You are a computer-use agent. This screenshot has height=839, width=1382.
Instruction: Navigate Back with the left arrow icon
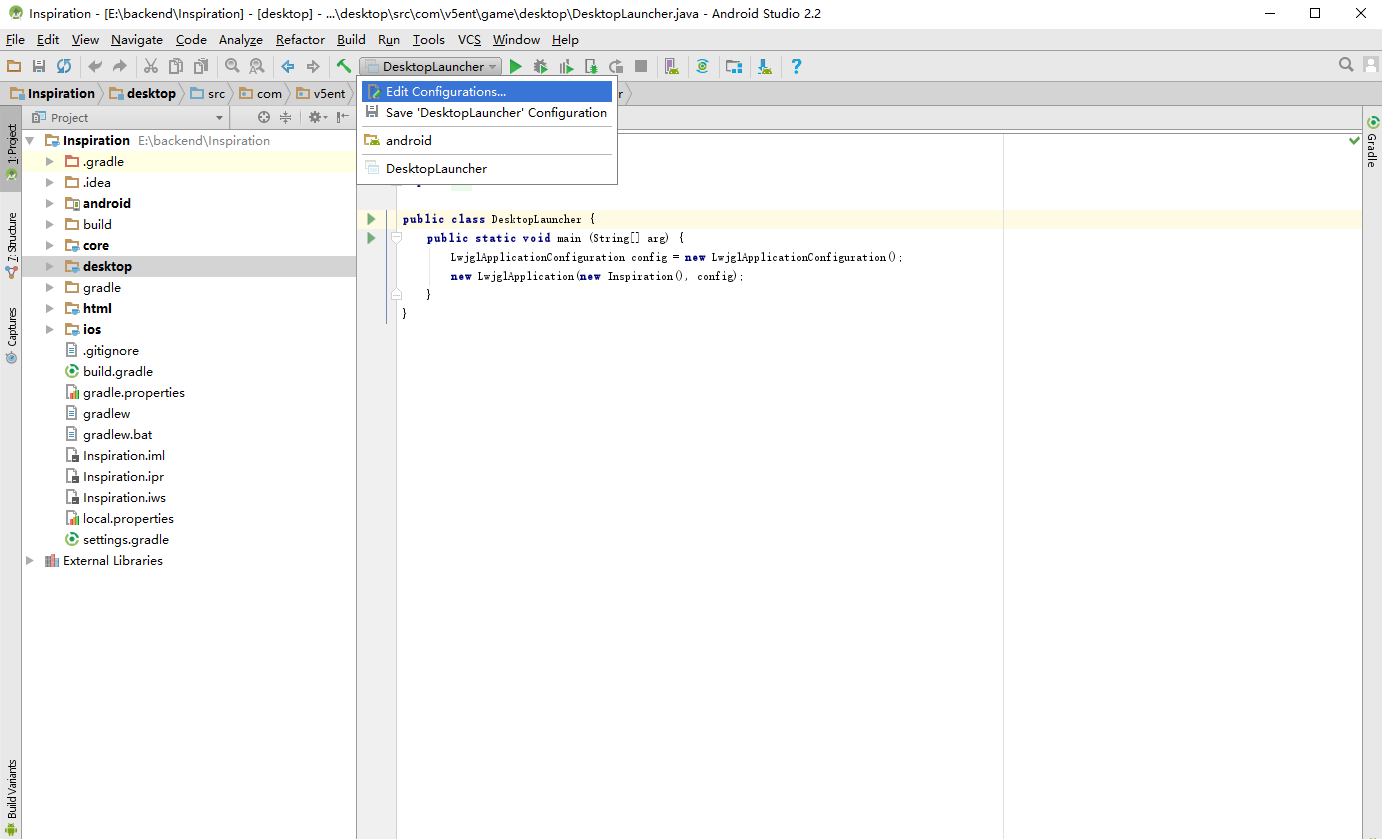coord(288,66)
